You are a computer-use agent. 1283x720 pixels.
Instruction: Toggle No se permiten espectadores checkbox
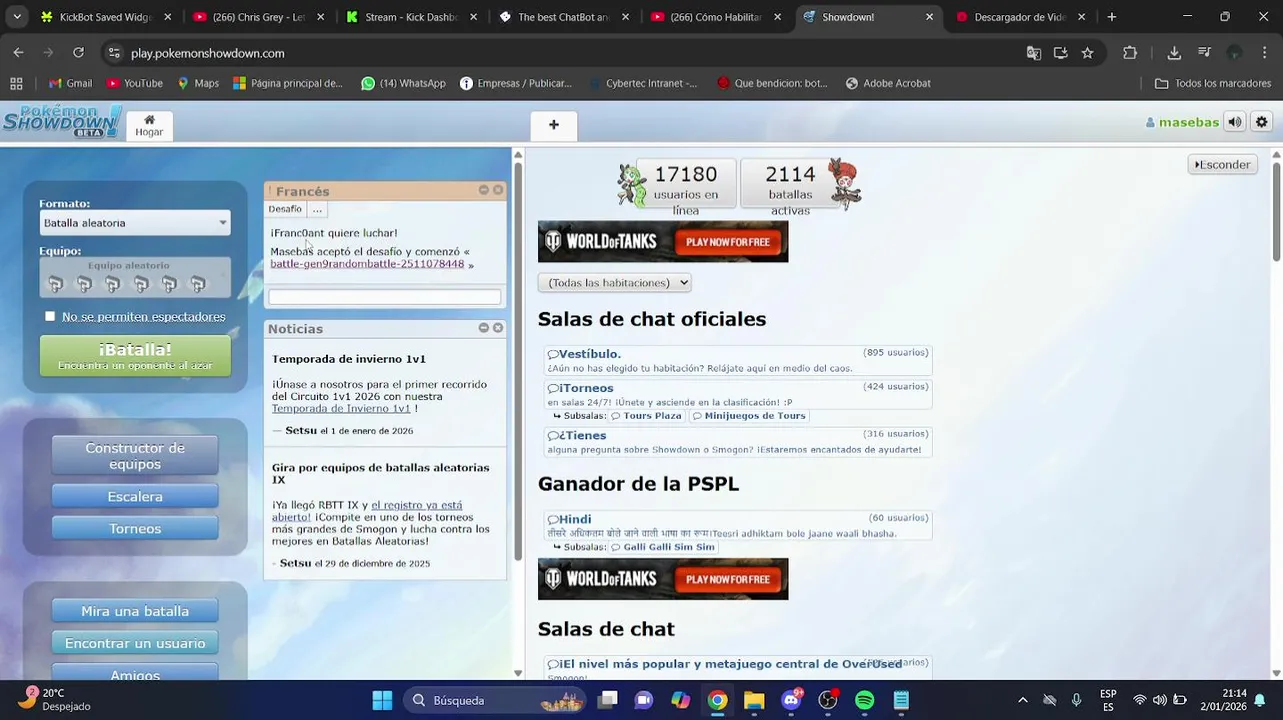(x=50, y=316)
